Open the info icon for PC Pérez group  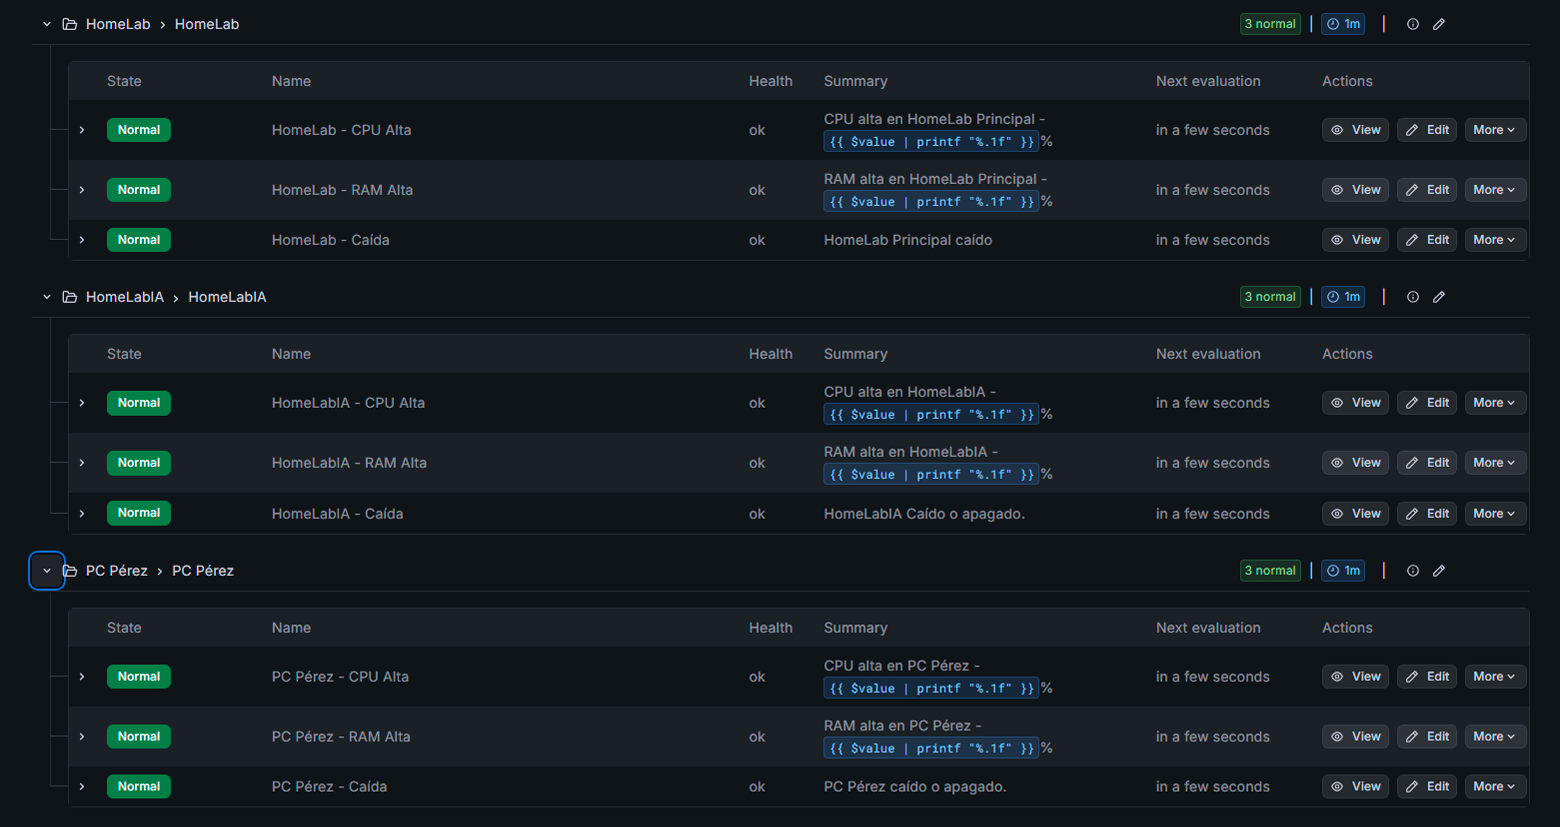[1412, 570]
